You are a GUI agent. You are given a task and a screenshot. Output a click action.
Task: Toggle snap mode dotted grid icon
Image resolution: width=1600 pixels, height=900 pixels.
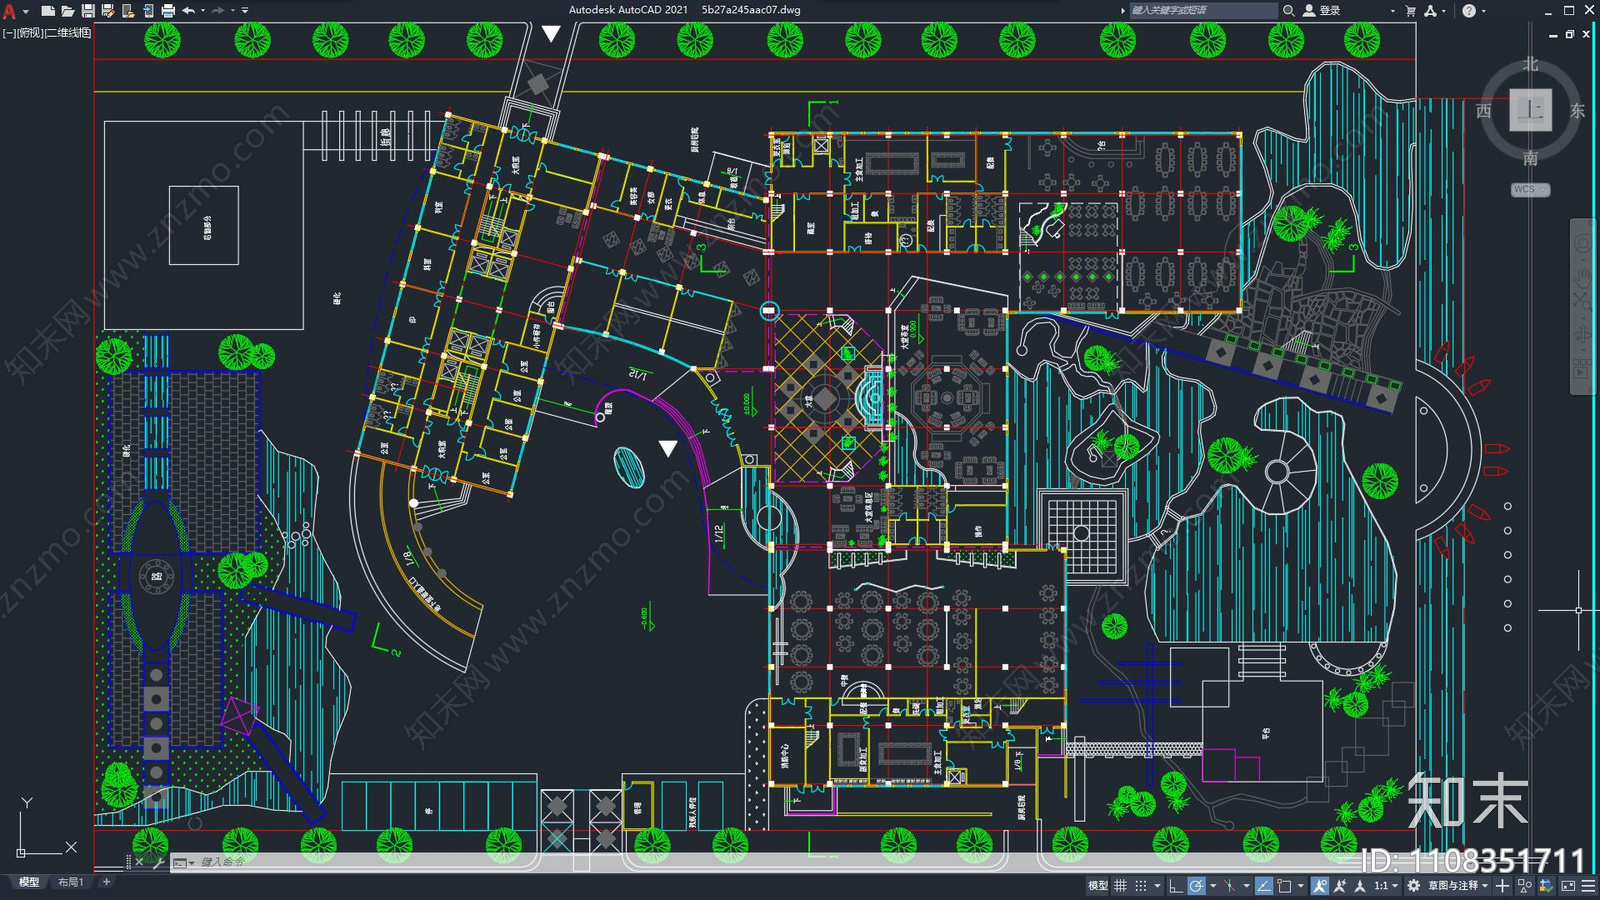coord(1141,886)
